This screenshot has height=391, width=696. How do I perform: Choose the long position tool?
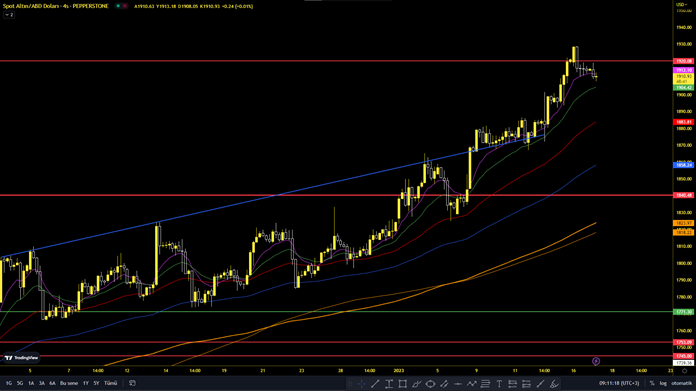513,383
